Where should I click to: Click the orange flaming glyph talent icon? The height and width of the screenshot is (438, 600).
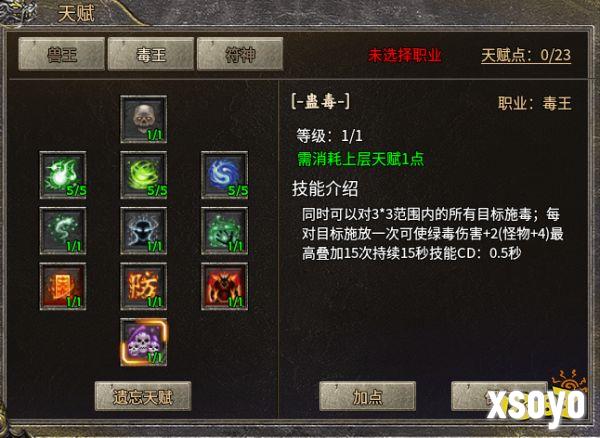(143, 286)
